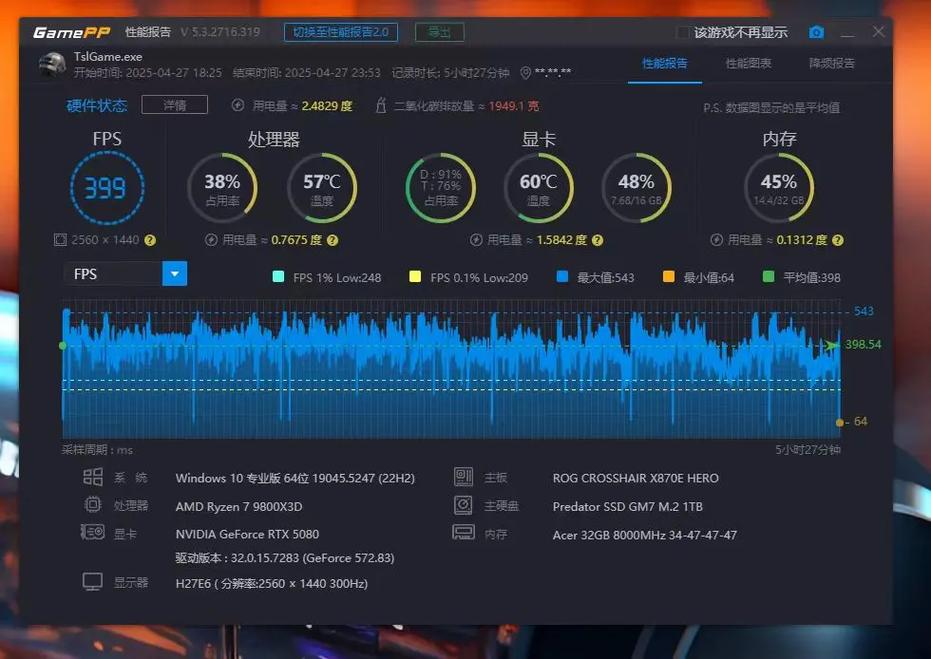931x659 pixels.
Task: Click the help icon beside 2560 x 1440
Action: tap(150, 240)
